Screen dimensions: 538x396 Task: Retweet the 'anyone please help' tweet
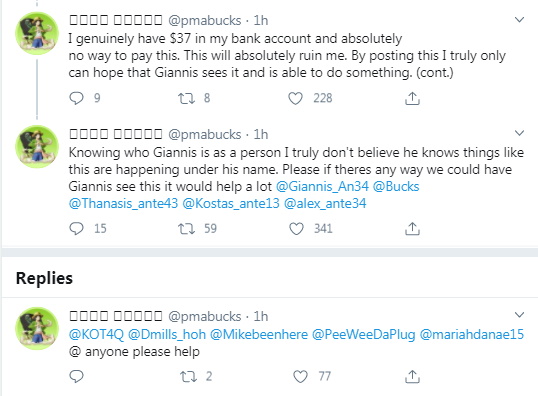coord(188,377)
